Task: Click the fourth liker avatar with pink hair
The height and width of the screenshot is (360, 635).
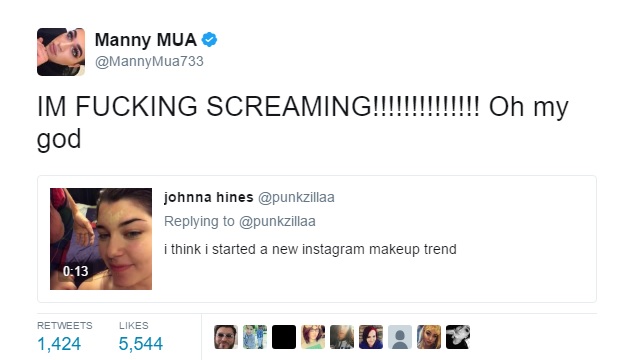Action: pos(313,337)
